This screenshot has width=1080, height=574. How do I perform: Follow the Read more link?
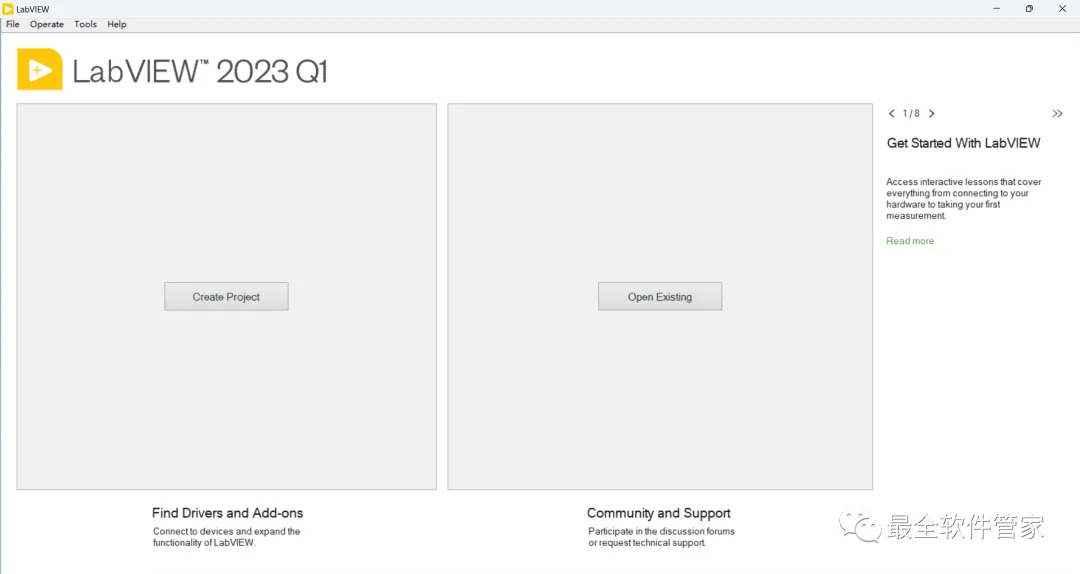[x=910, y=240]
